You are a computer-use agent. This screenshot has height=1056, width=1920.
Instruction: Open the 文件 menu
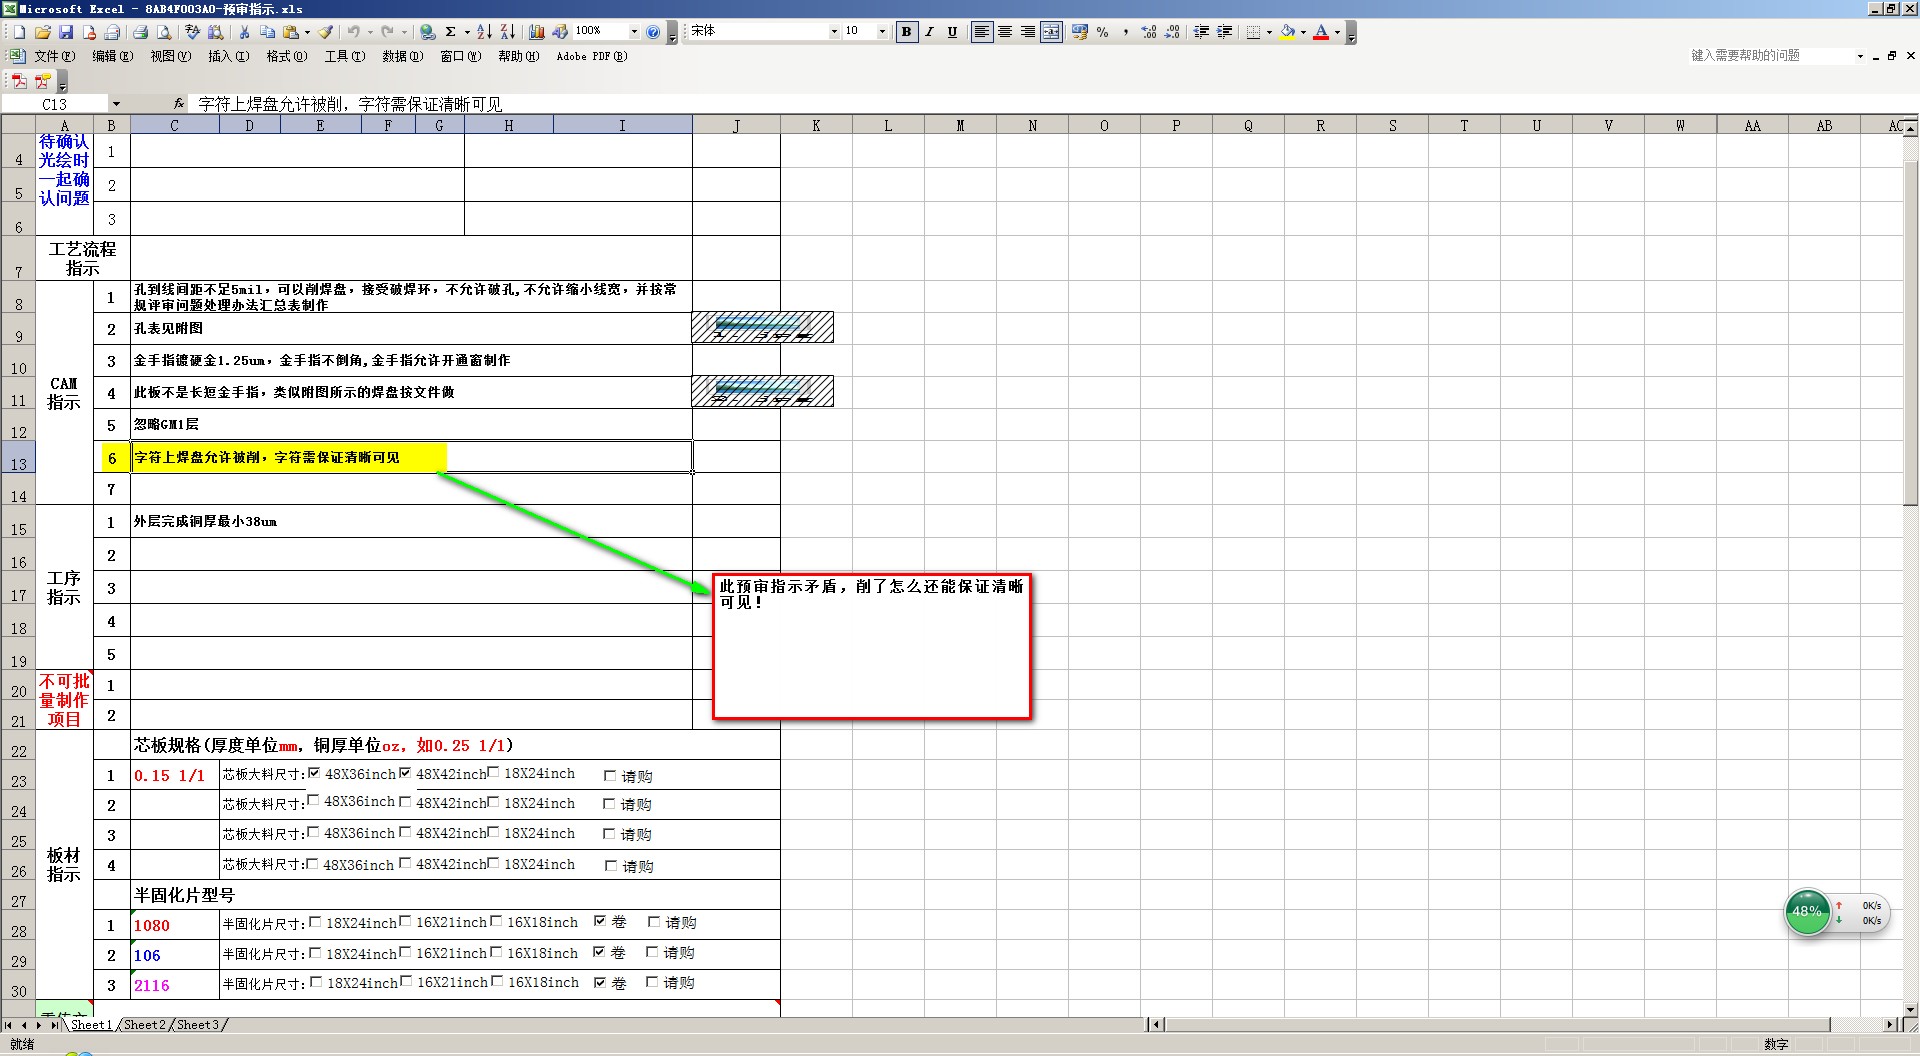[54, 56]
